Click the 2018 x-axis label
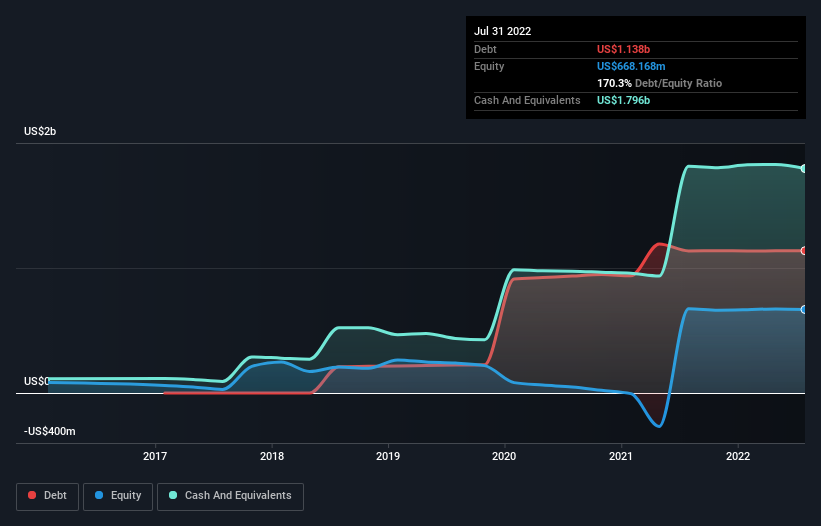 point(272,456)
